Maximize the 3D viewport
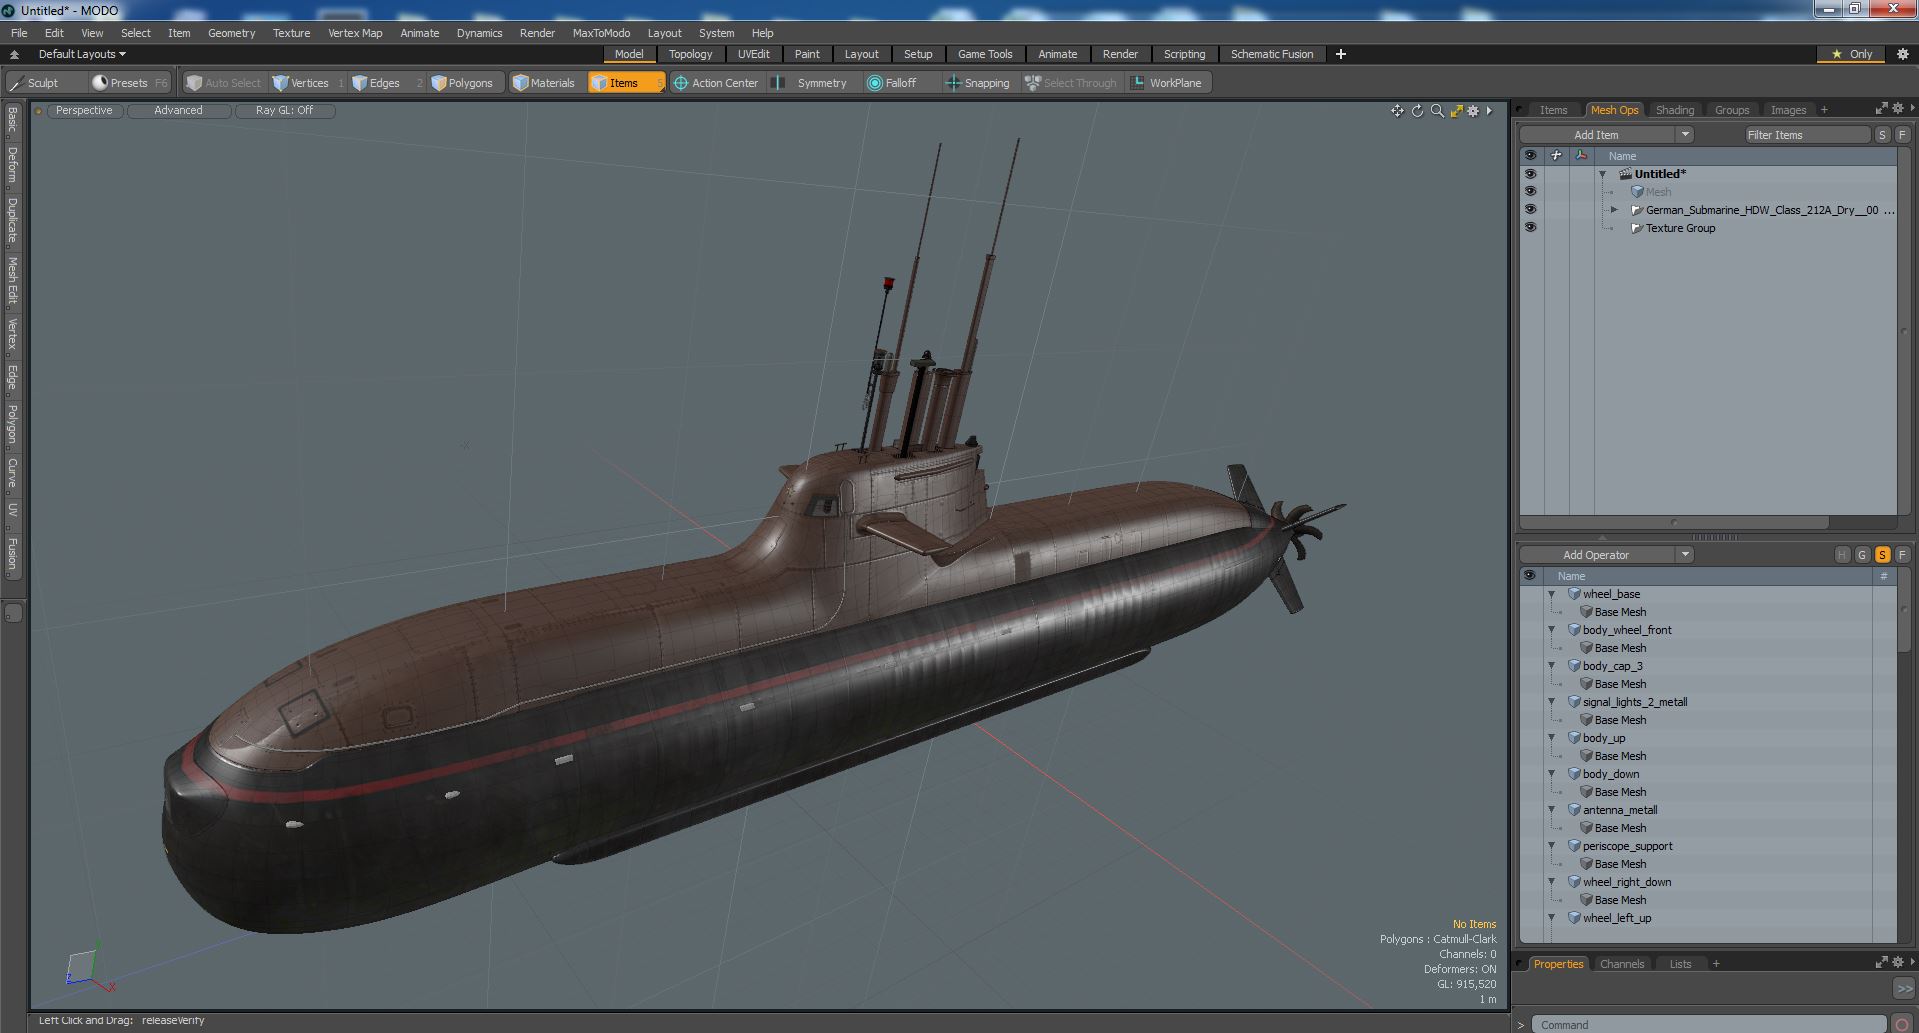Viewport: 1919px width, 1033px height. point(1456,111)
